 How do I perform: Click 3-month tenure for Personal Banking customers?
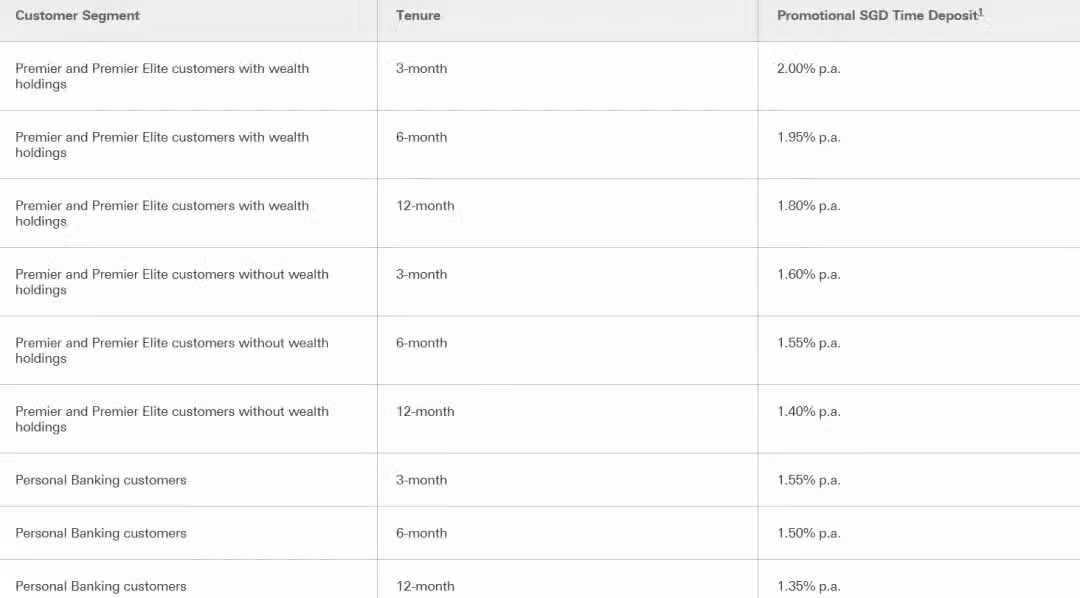tap(422, 480)
